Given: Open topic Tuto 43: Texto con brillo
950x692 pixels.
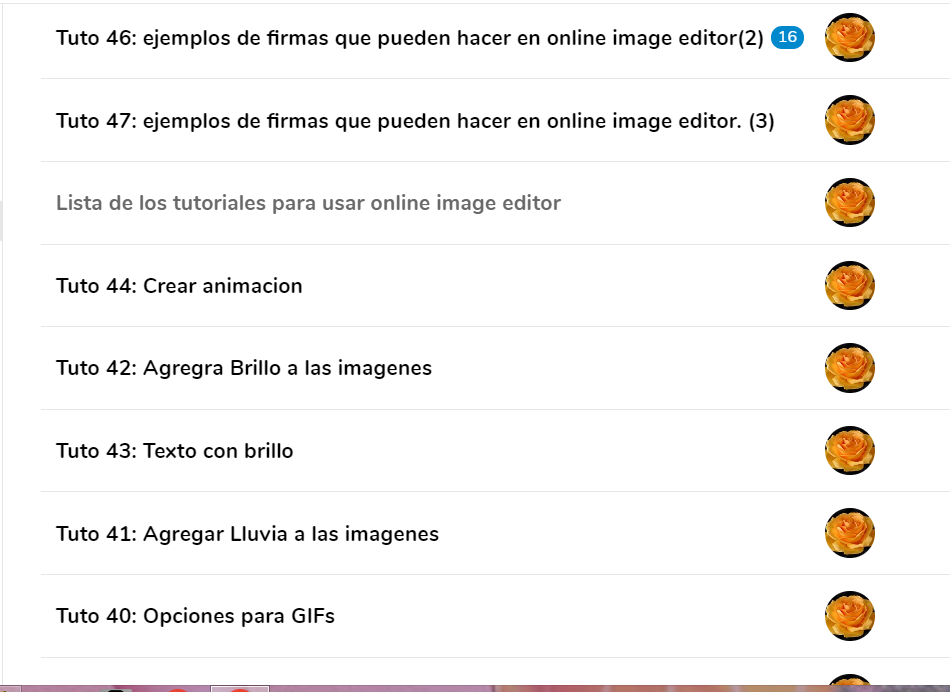Looking at the screenshot, I should pos(174,451).
